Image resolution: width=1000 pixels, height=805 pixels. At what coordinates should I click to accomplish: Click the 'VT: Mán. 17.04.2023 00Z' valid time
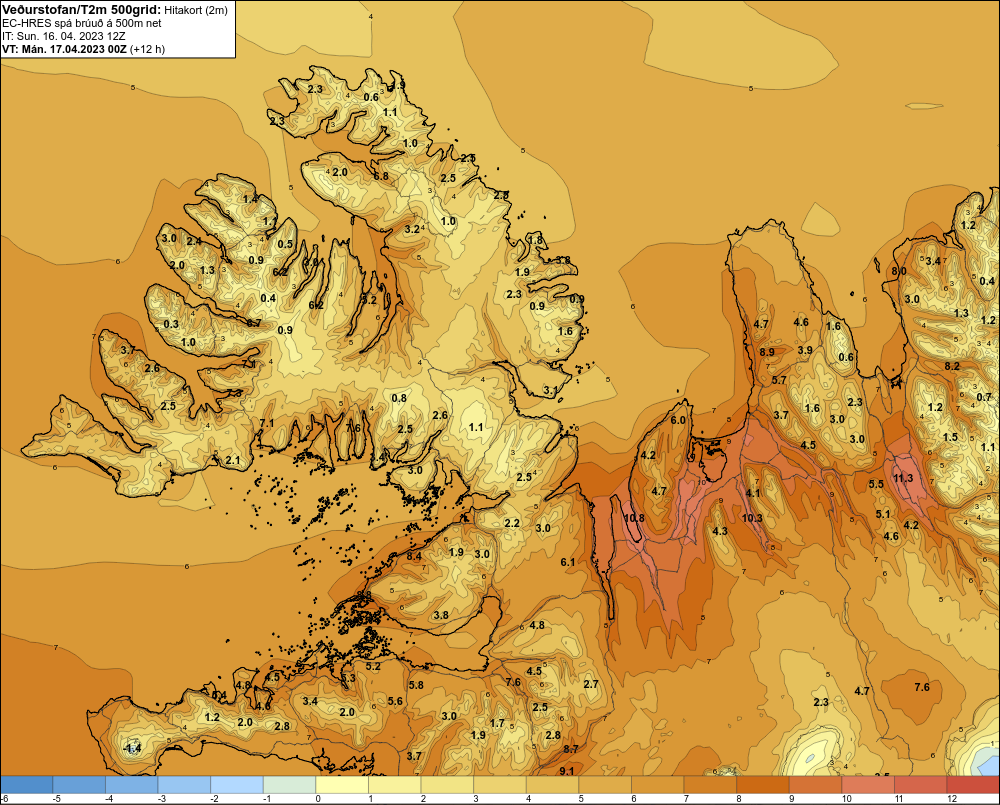(x=64, y=49)
